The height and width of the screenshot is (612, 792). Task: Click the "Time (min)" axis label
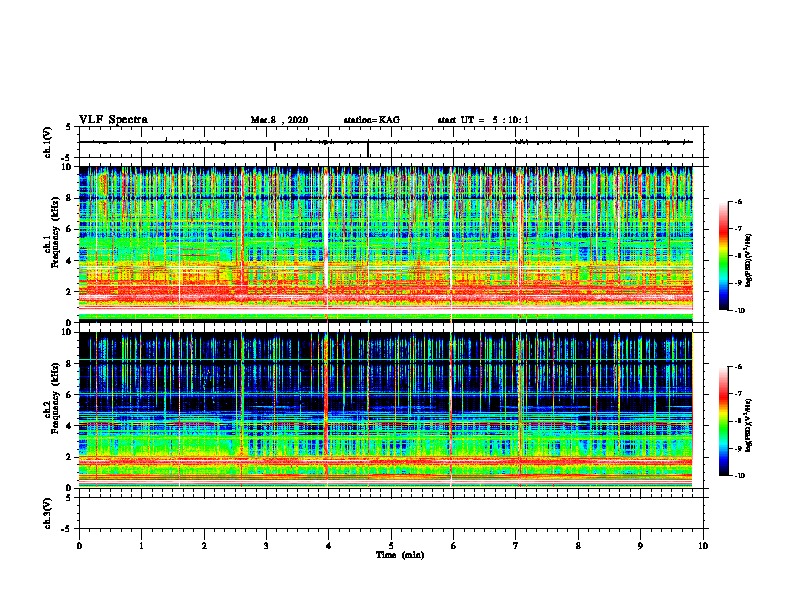[x=400, y=555]
